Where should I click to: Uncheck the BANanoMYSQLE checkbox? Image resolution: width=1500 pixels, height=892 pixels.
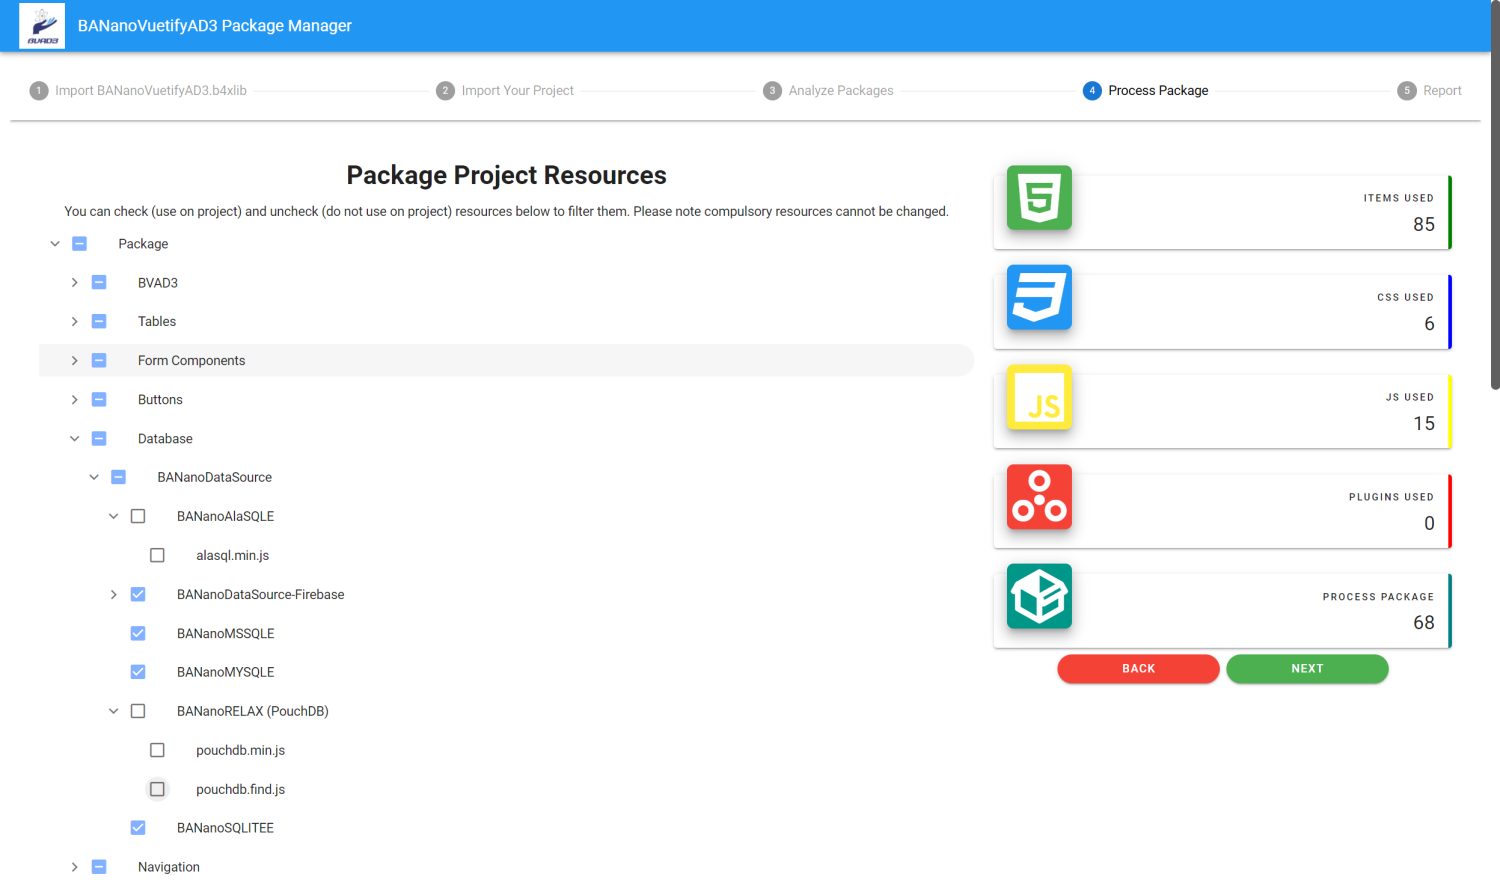(x=138, y=673)
